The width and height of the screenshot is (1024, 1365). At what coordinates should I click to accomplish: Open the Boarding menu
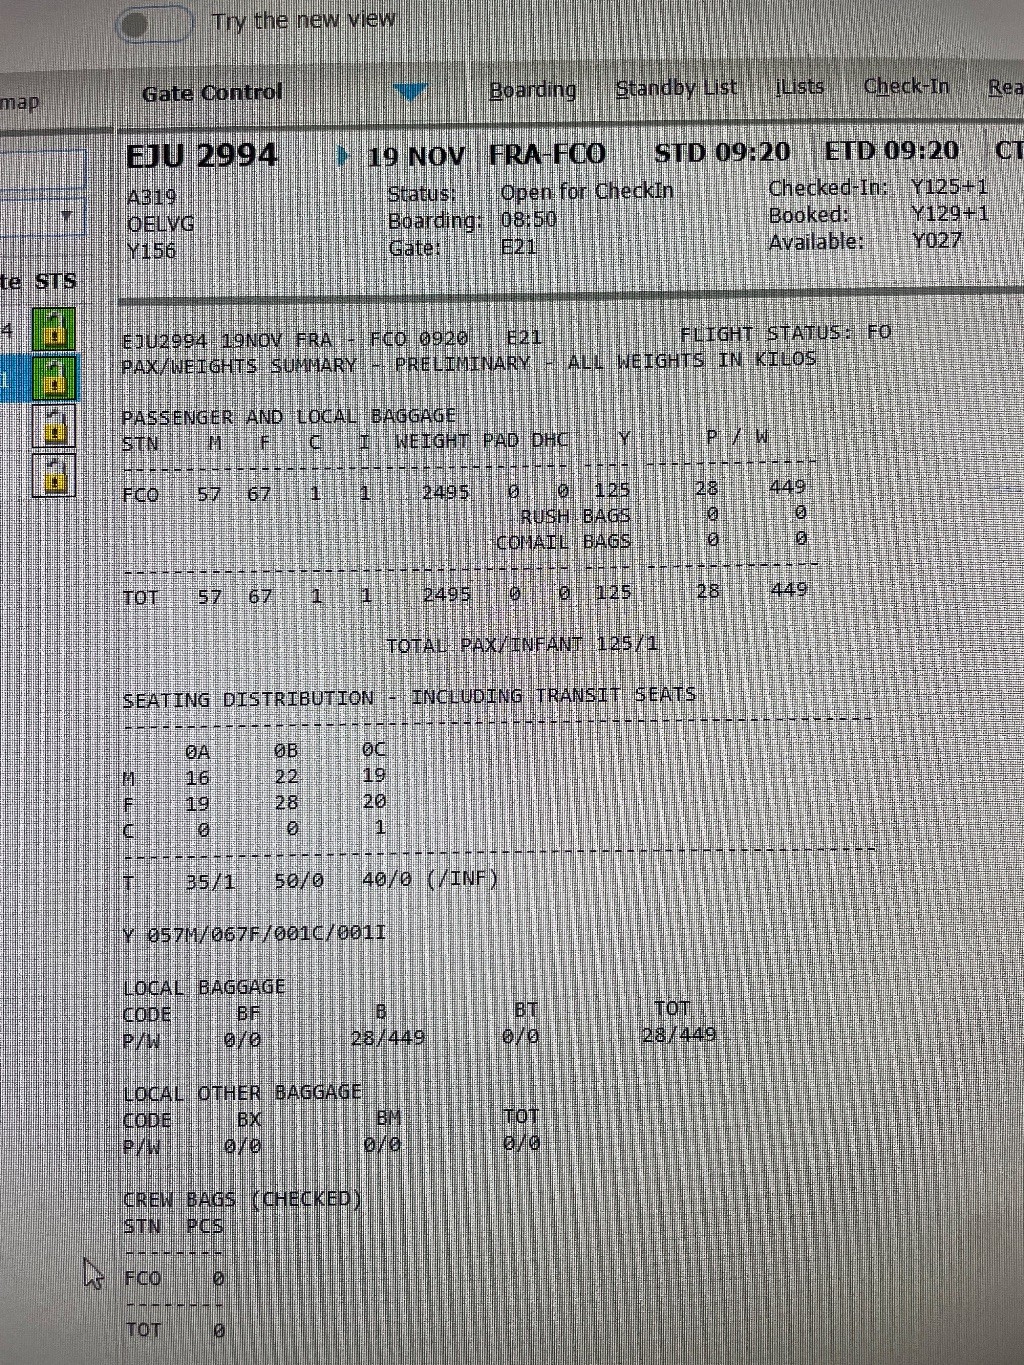click(532, 90)
